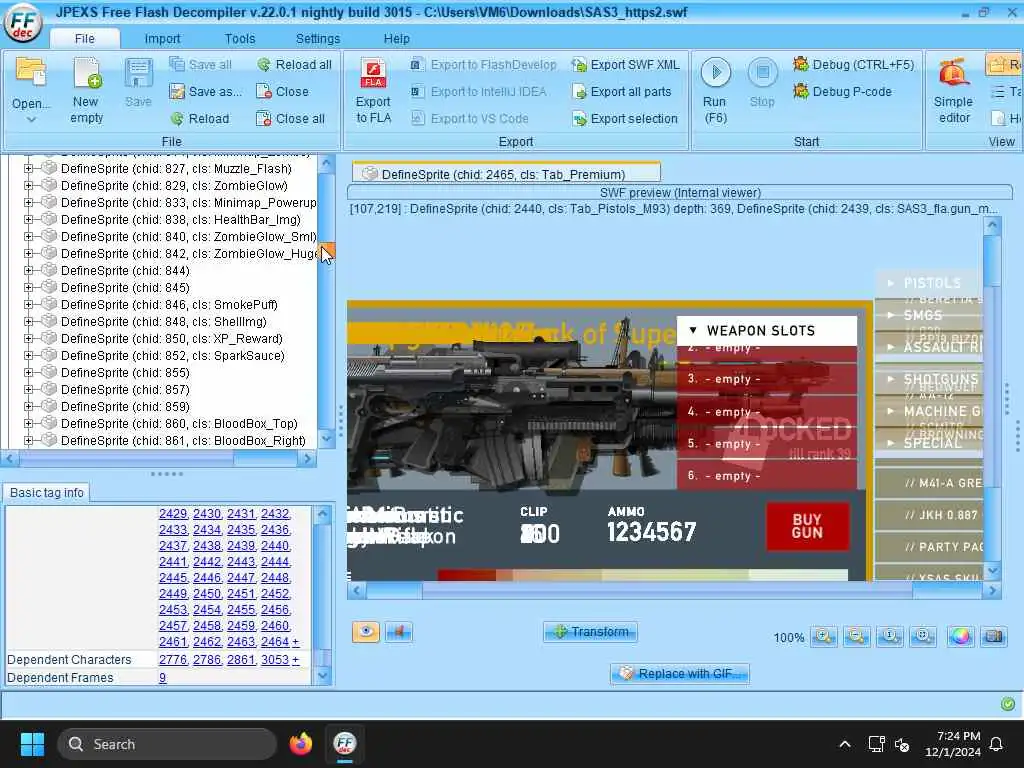
Task: Click Dependent Frames link 9
Action: (163, 678)
